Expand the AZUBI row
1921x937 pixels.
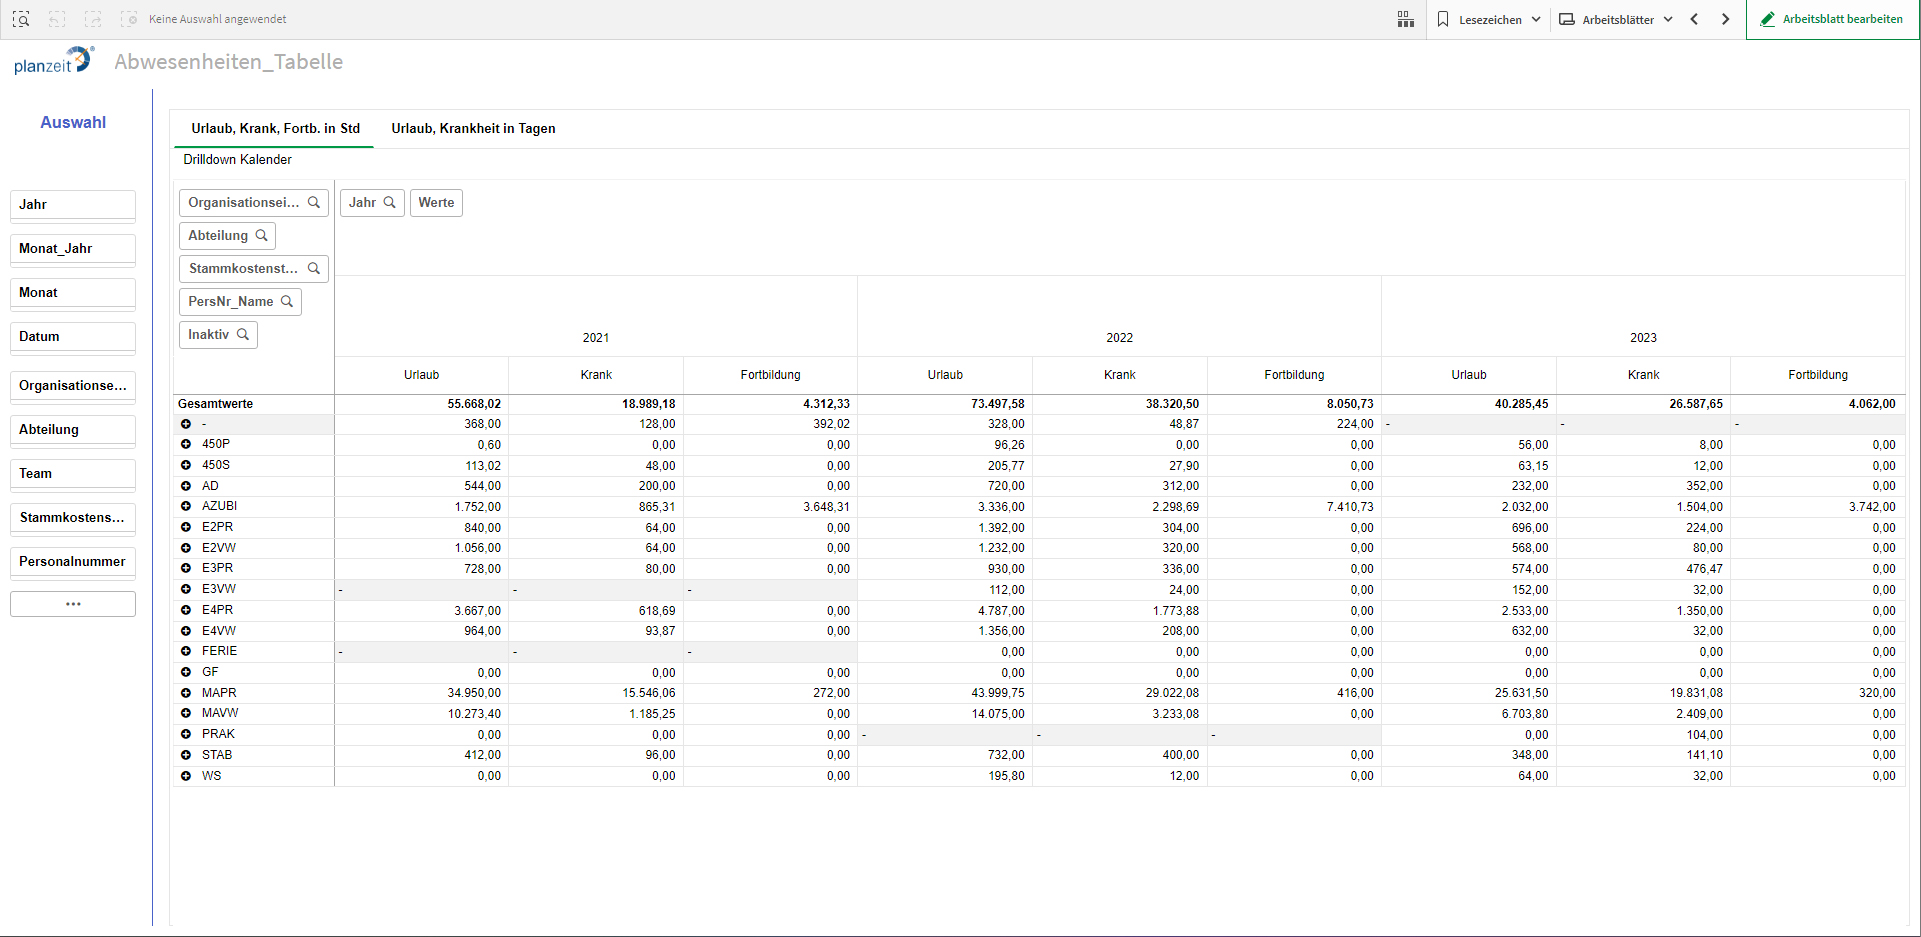tap(186, 506)
